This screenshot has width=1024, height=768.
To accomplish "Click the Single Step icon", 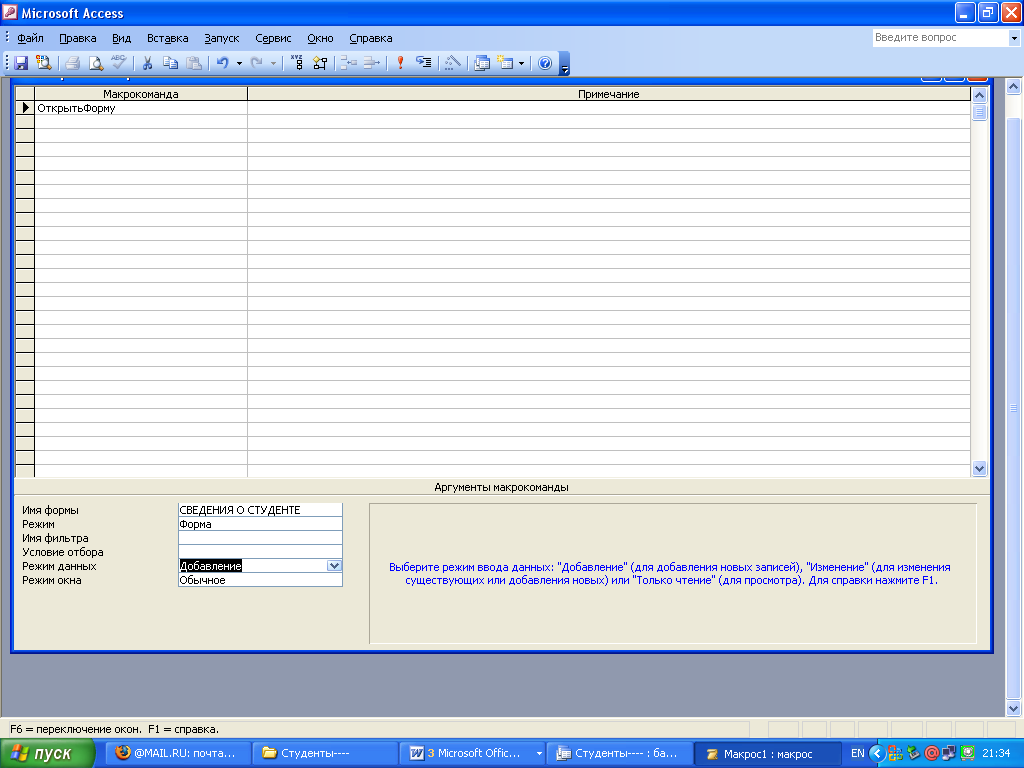I will [424, 63].
